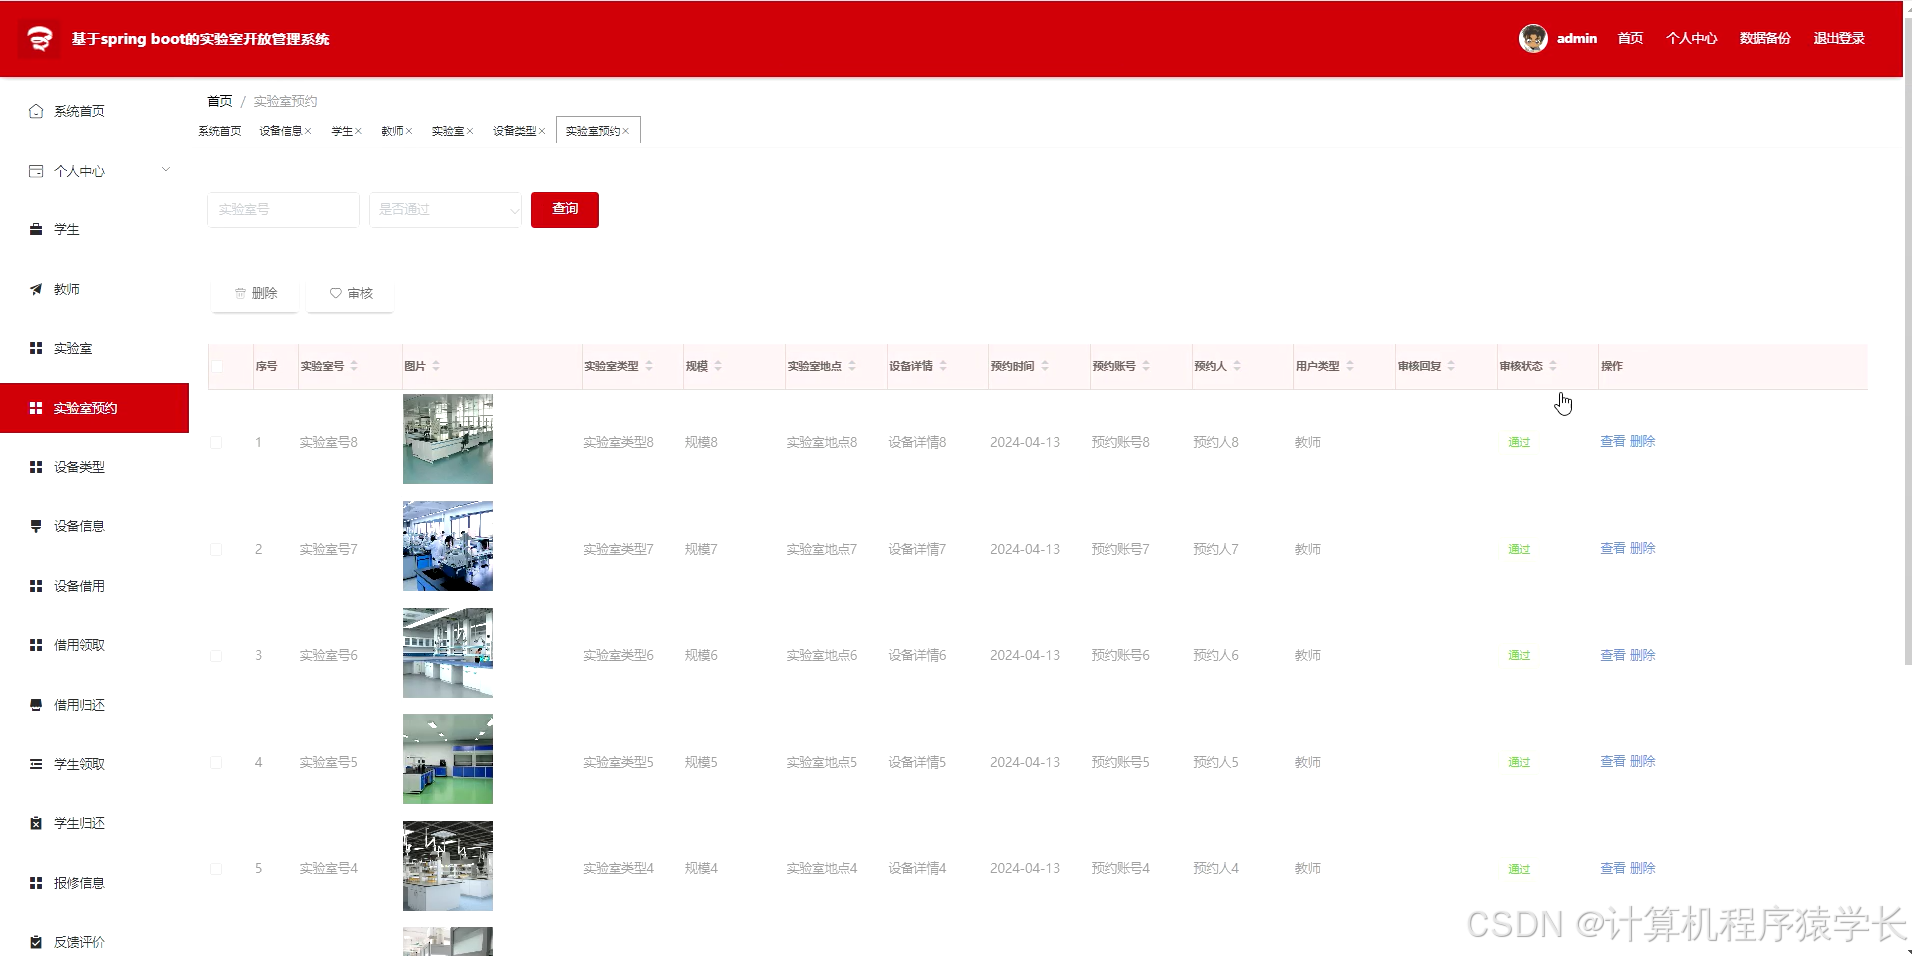
Task: Click the 教师 paper-plane icon
Action: [36, 289]
